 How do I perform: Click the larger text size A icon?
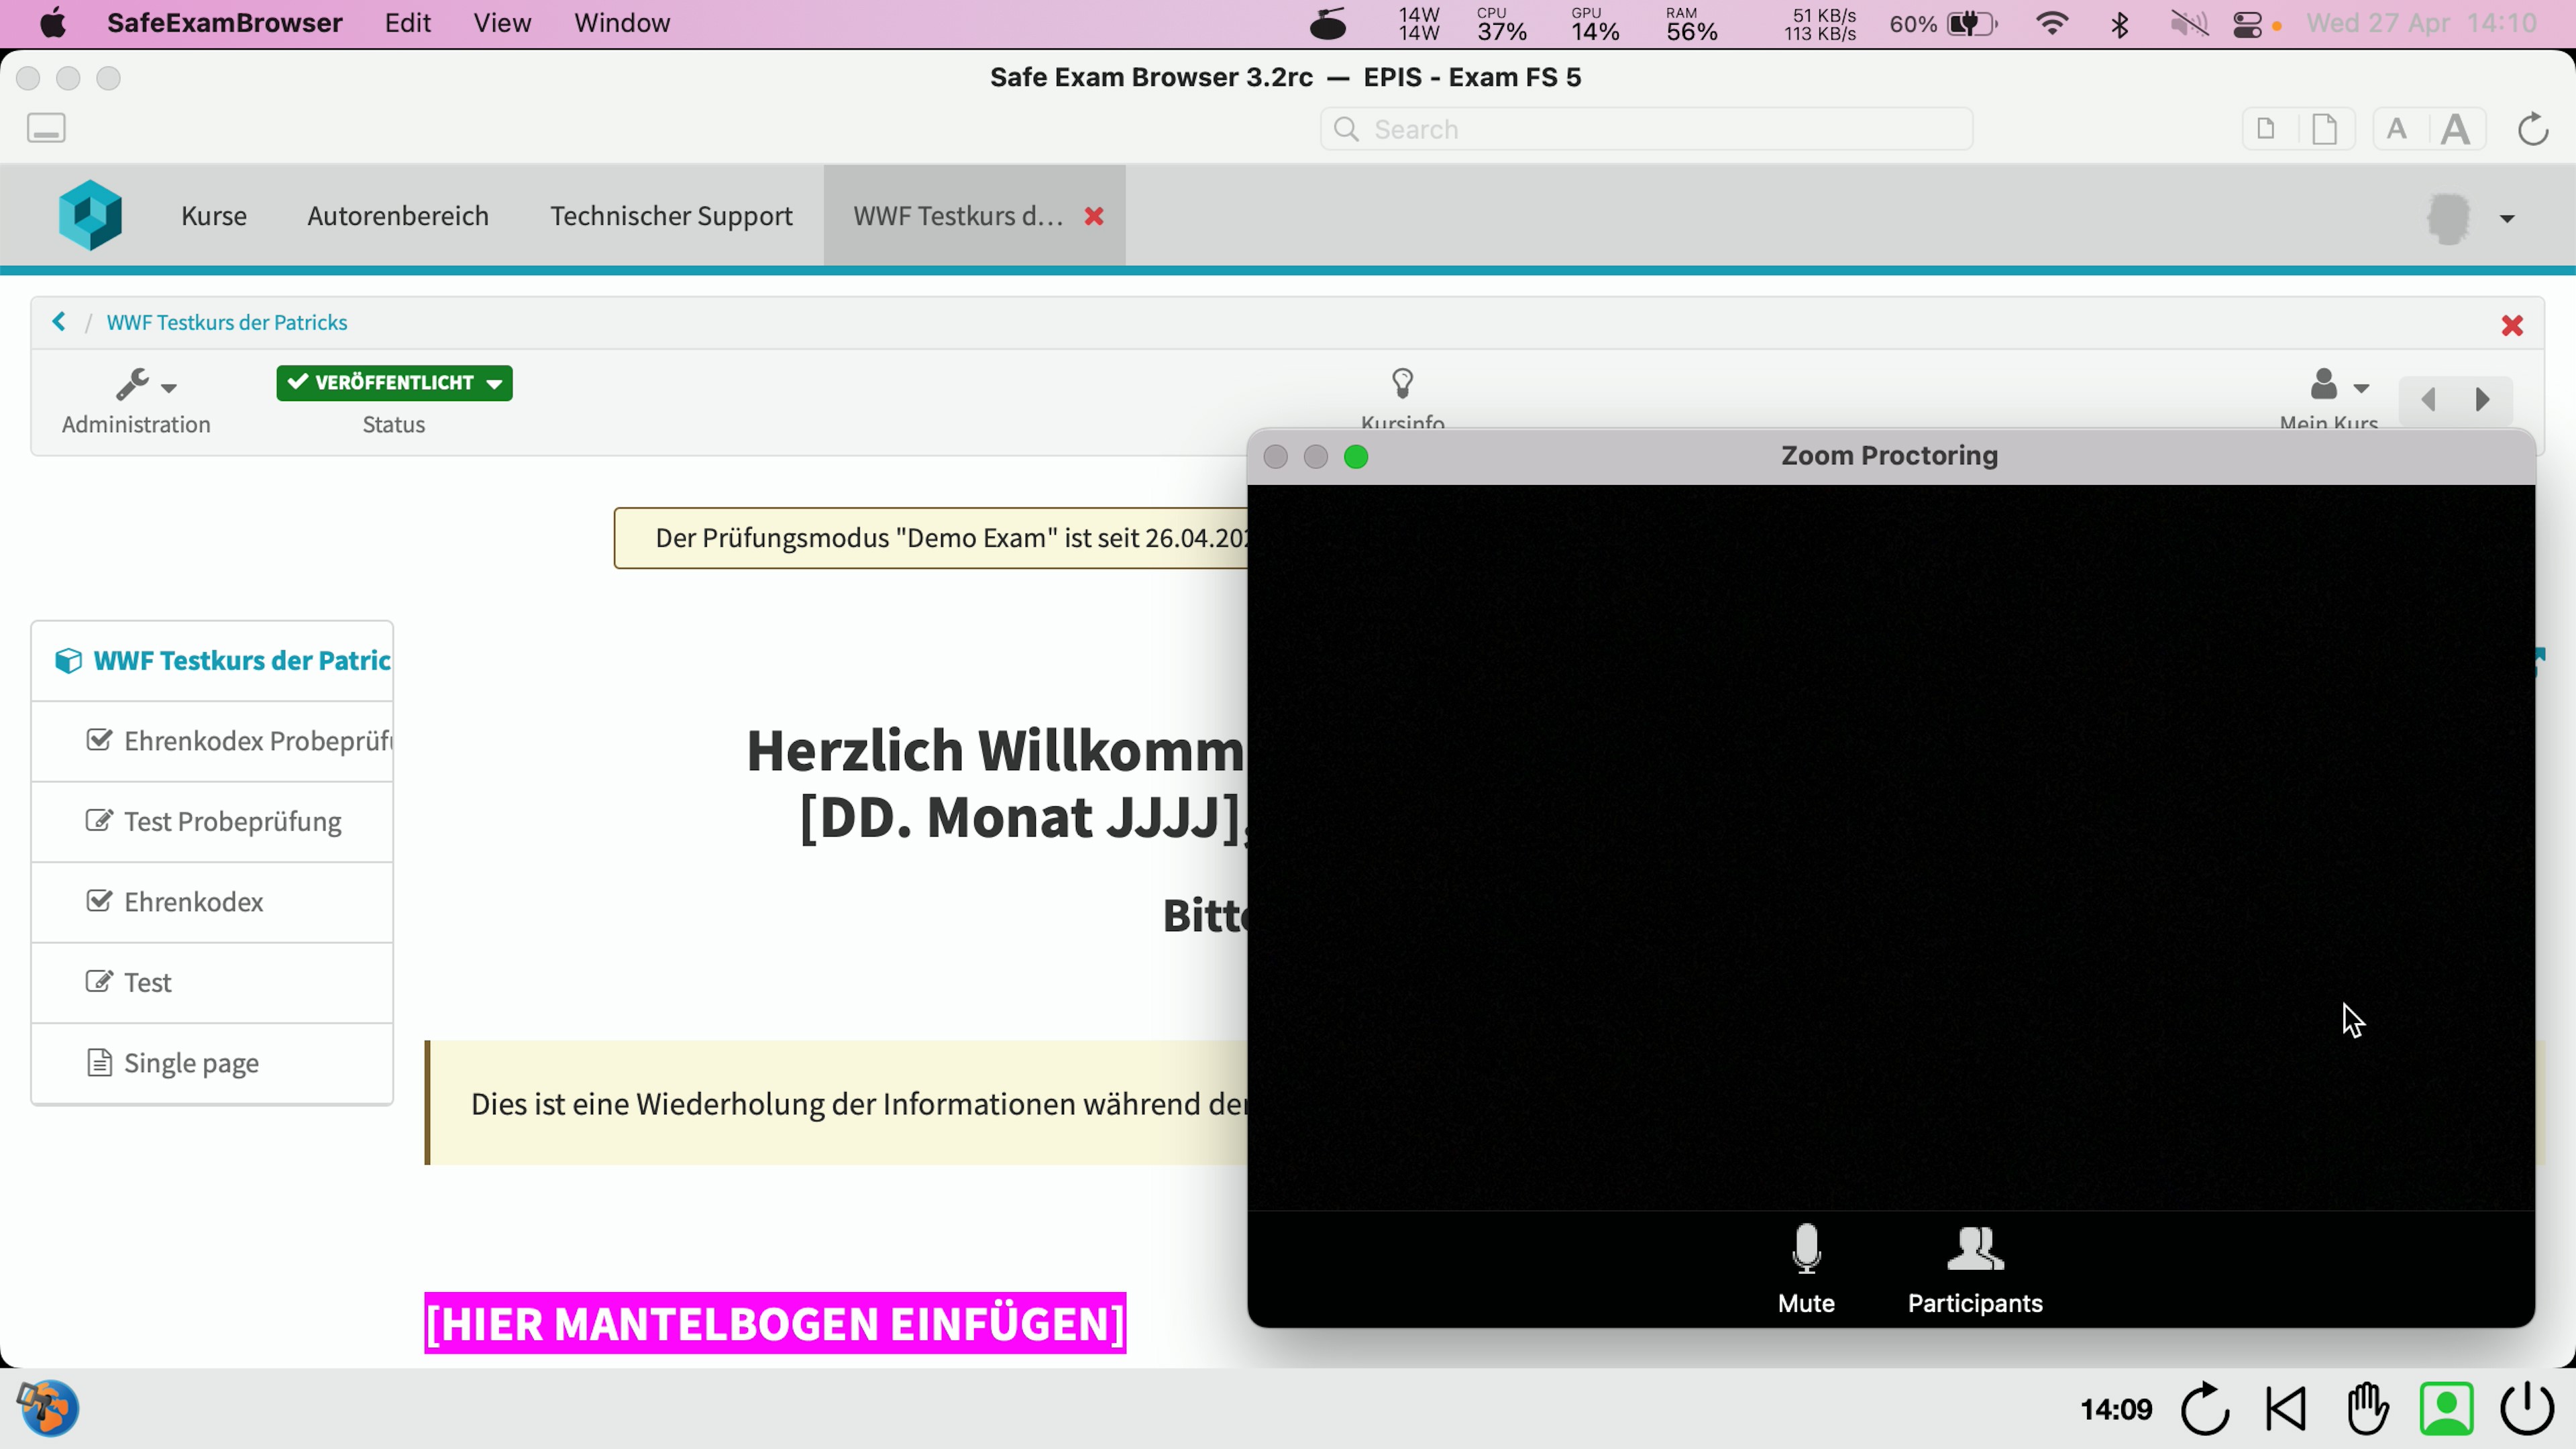coord(2455,129)
